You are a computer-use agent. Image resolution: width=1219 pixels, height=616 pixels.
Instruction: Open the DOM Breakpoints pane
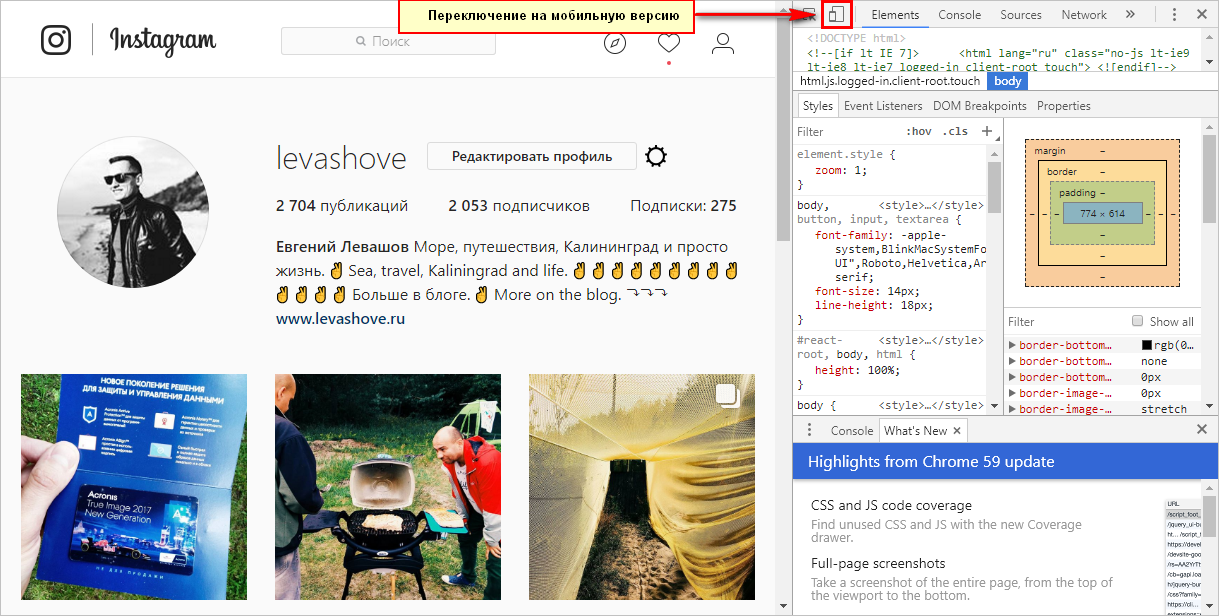979,106
